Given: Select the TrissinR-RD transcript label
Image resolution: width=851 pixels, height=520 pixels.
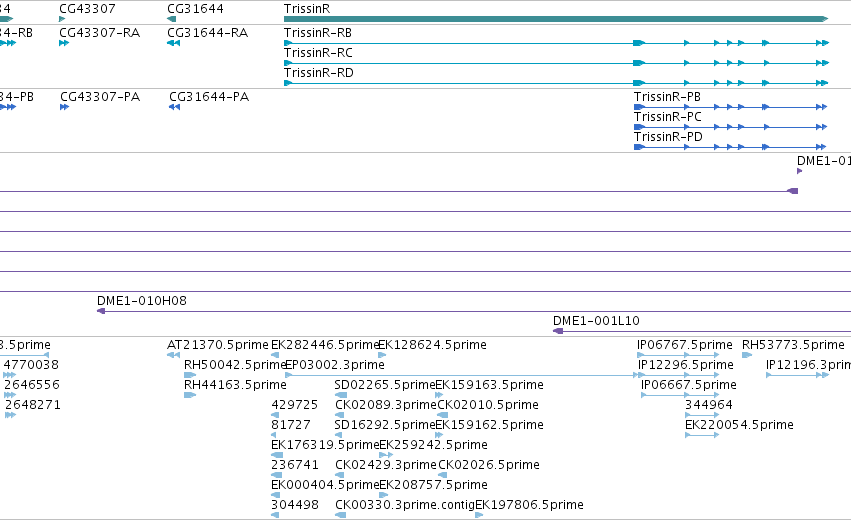Looking at the screenshot, I should [319, 73].
